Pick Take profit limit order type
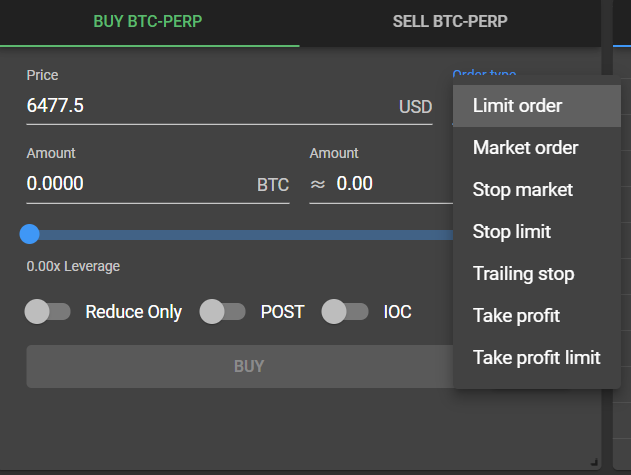Image resolution: width=631 pixels, height=475 pixels. tap(536, 358)
